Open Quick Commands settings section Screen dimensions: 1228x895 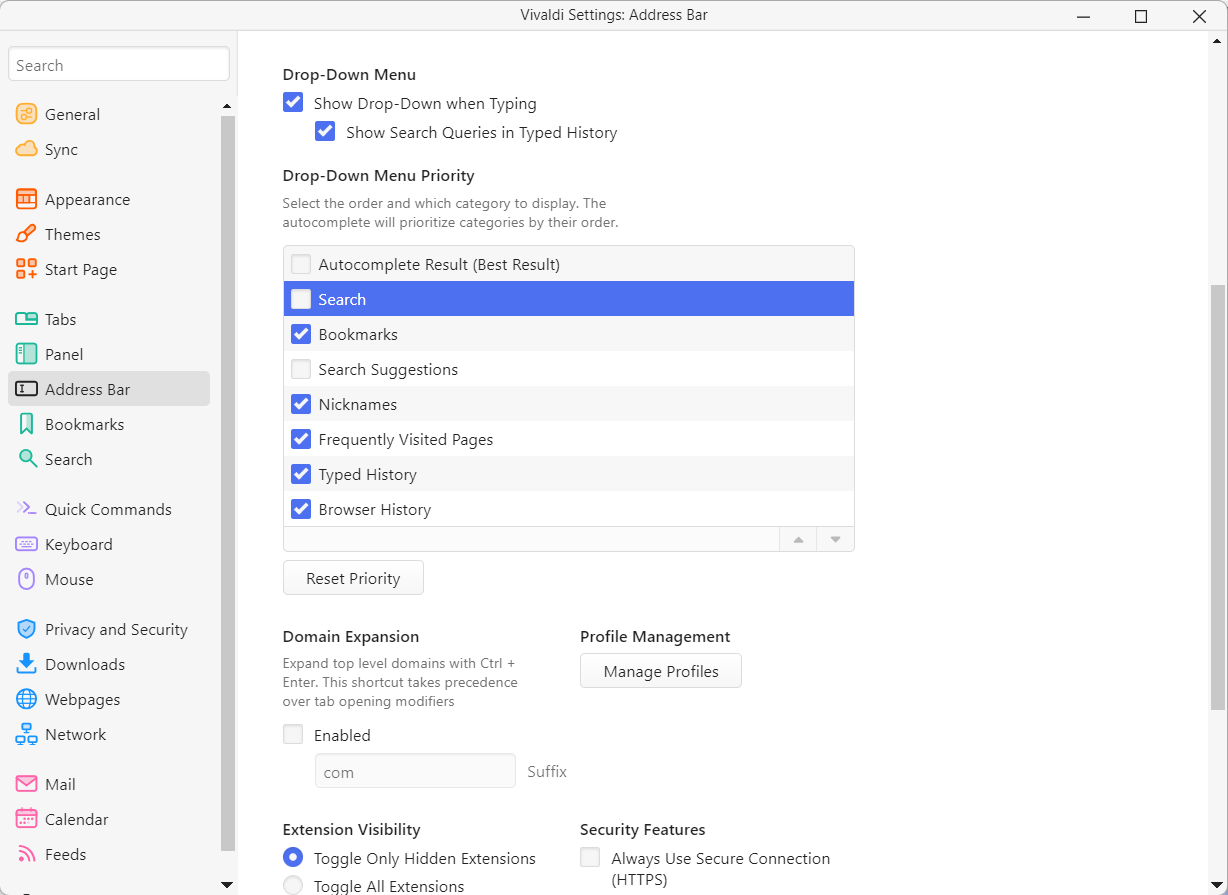(109, 509)
